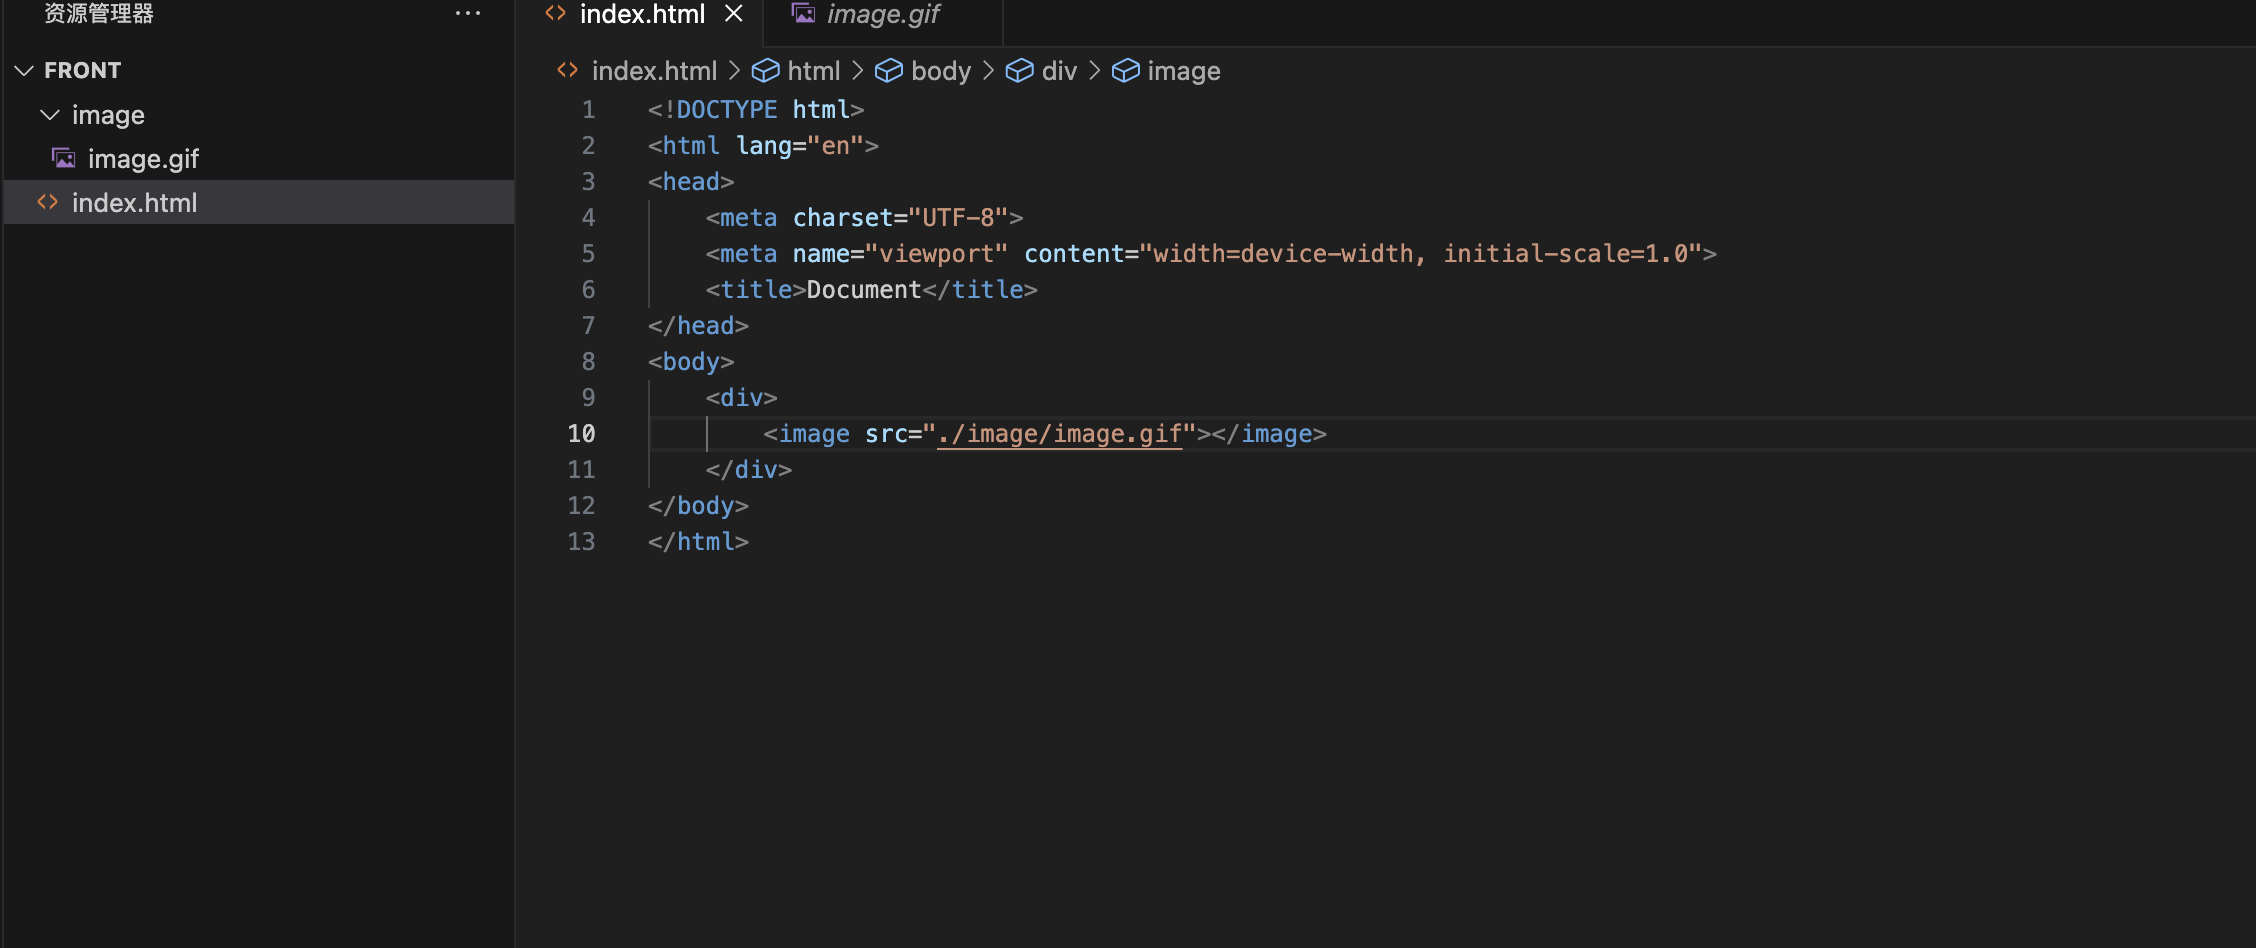Screen dimensions: 2256x948
Task: Select the index.html tab
Action: click(642, 14)
